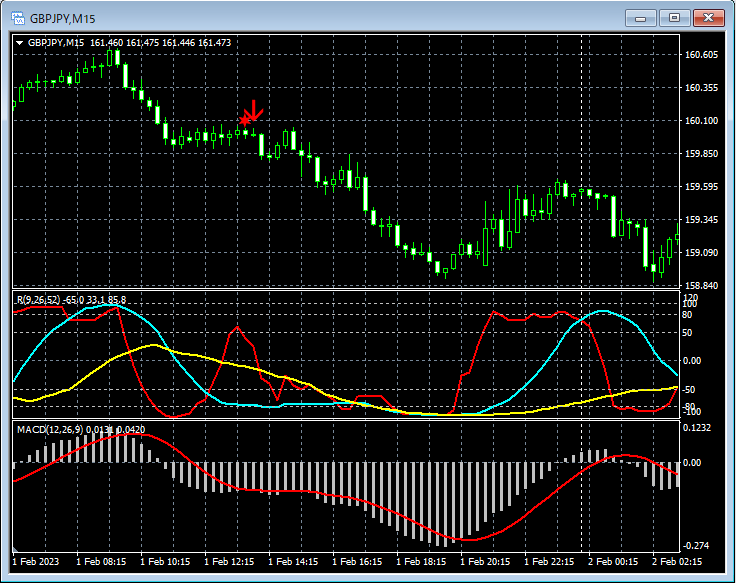Minimize the GBPJPY chart window
The image size is (737, 583).
coord(642,18)
